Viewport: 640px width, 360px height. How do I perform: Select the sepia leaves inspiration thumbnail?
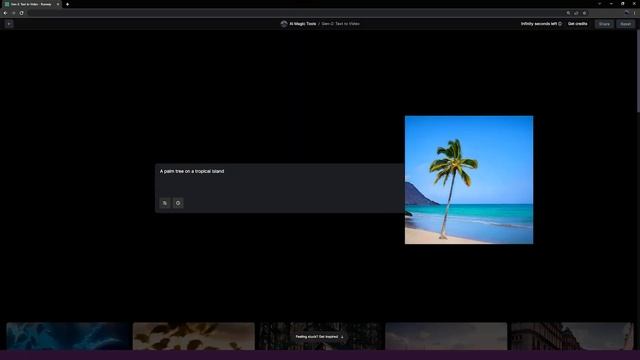(x=193, y=336)
